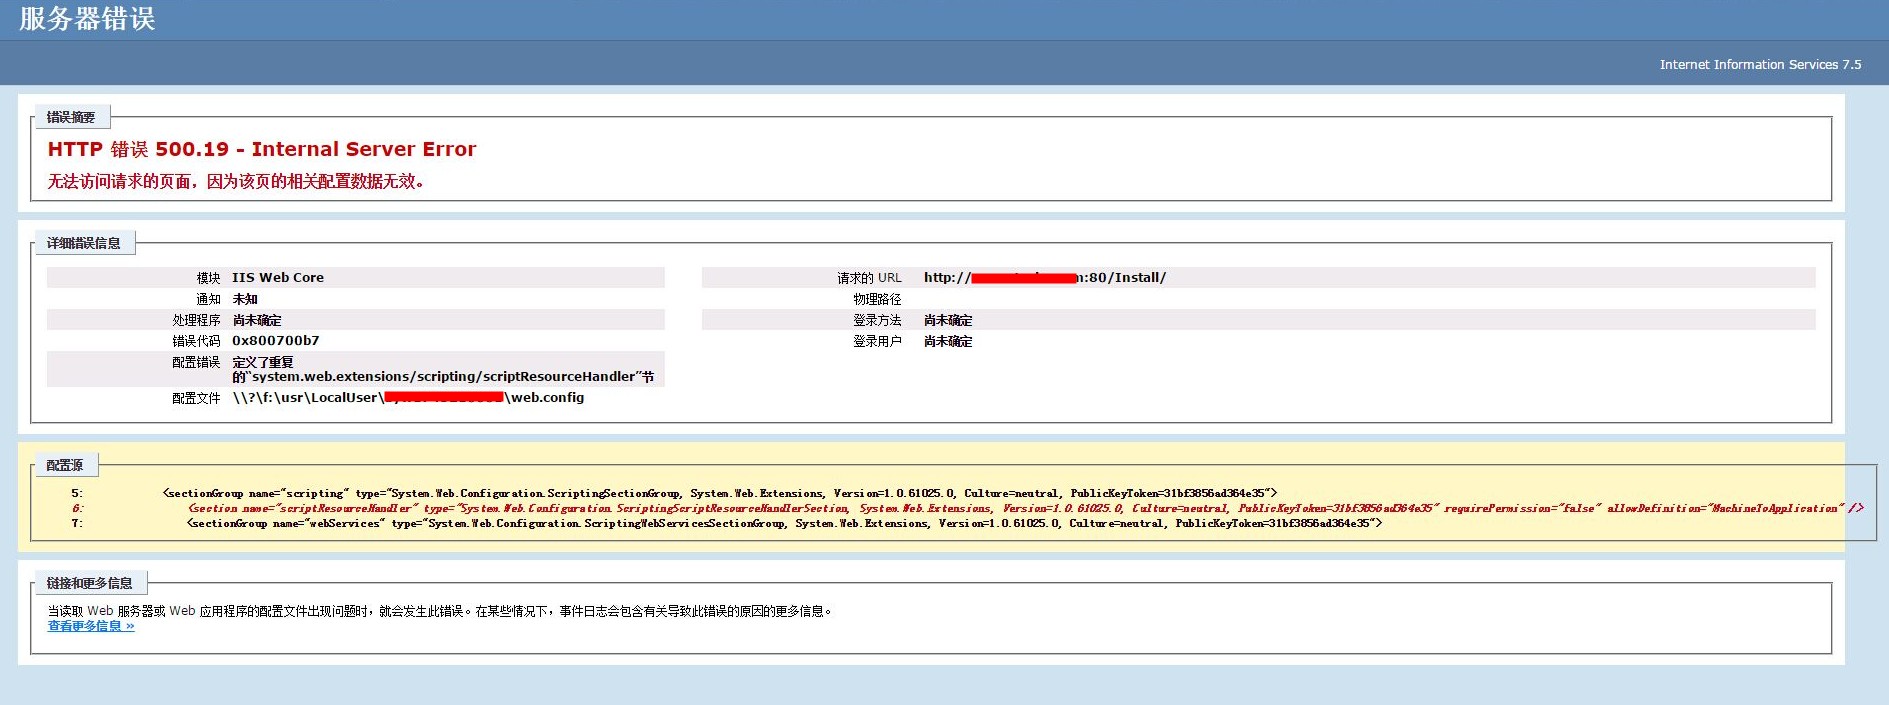Click the 登录用户 value 尚未确定
Image resolution: width=1889 pixels, height=705 pixels.
point(948,341)
